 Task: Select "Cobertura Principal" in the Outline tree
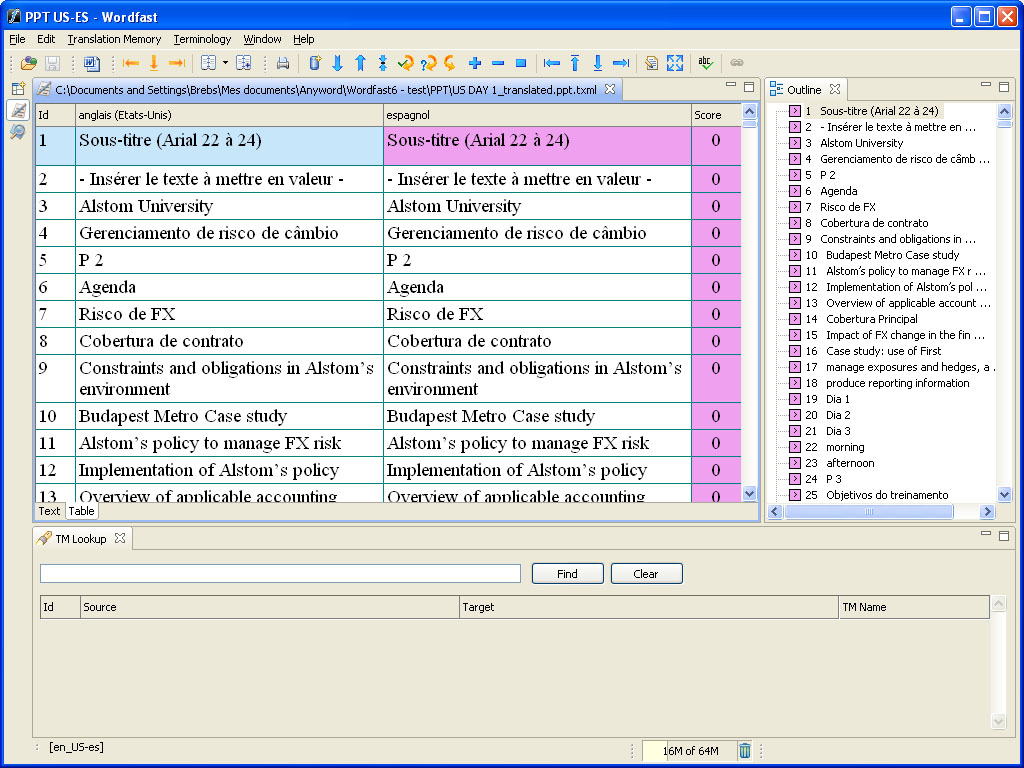[x=872, y=319]
